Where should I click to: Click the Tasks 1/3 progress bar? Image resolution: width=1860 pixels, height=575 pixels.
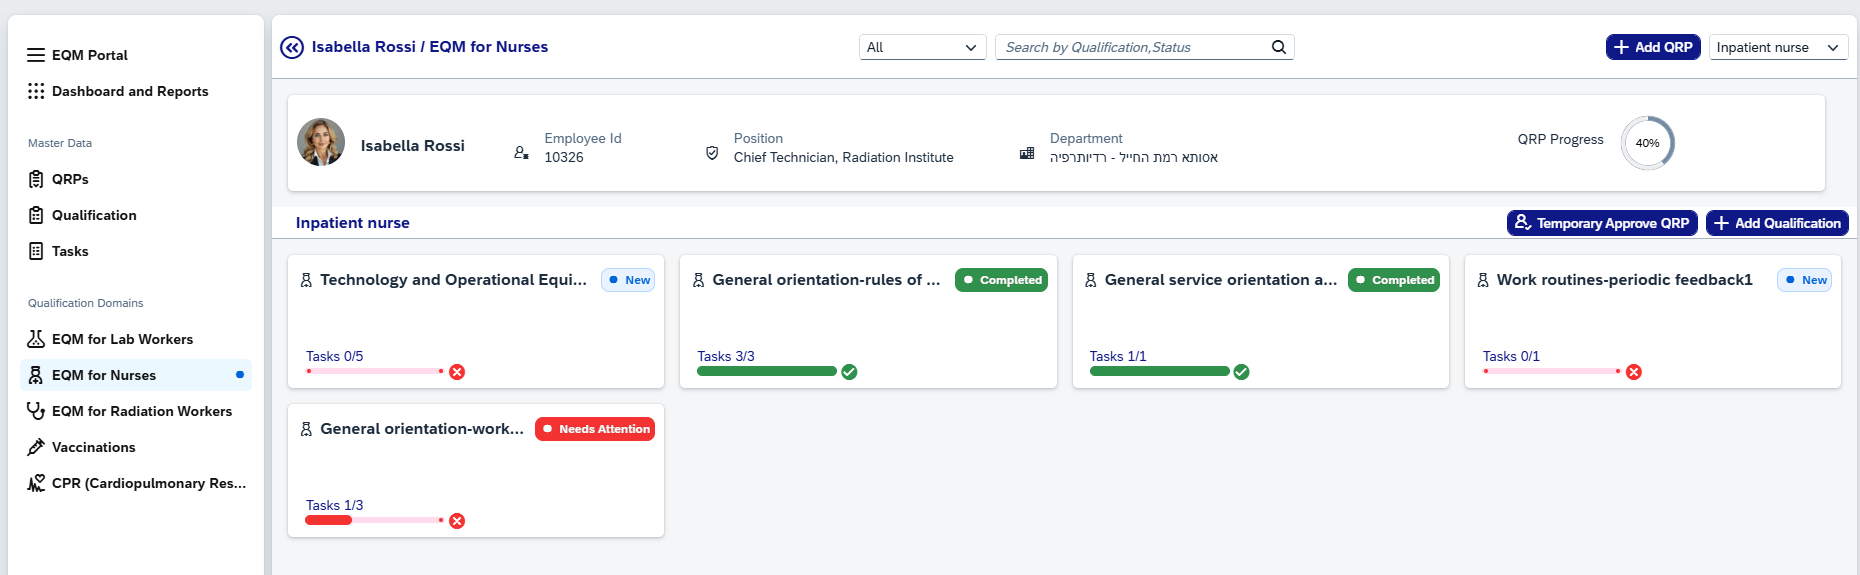[372, 520]
